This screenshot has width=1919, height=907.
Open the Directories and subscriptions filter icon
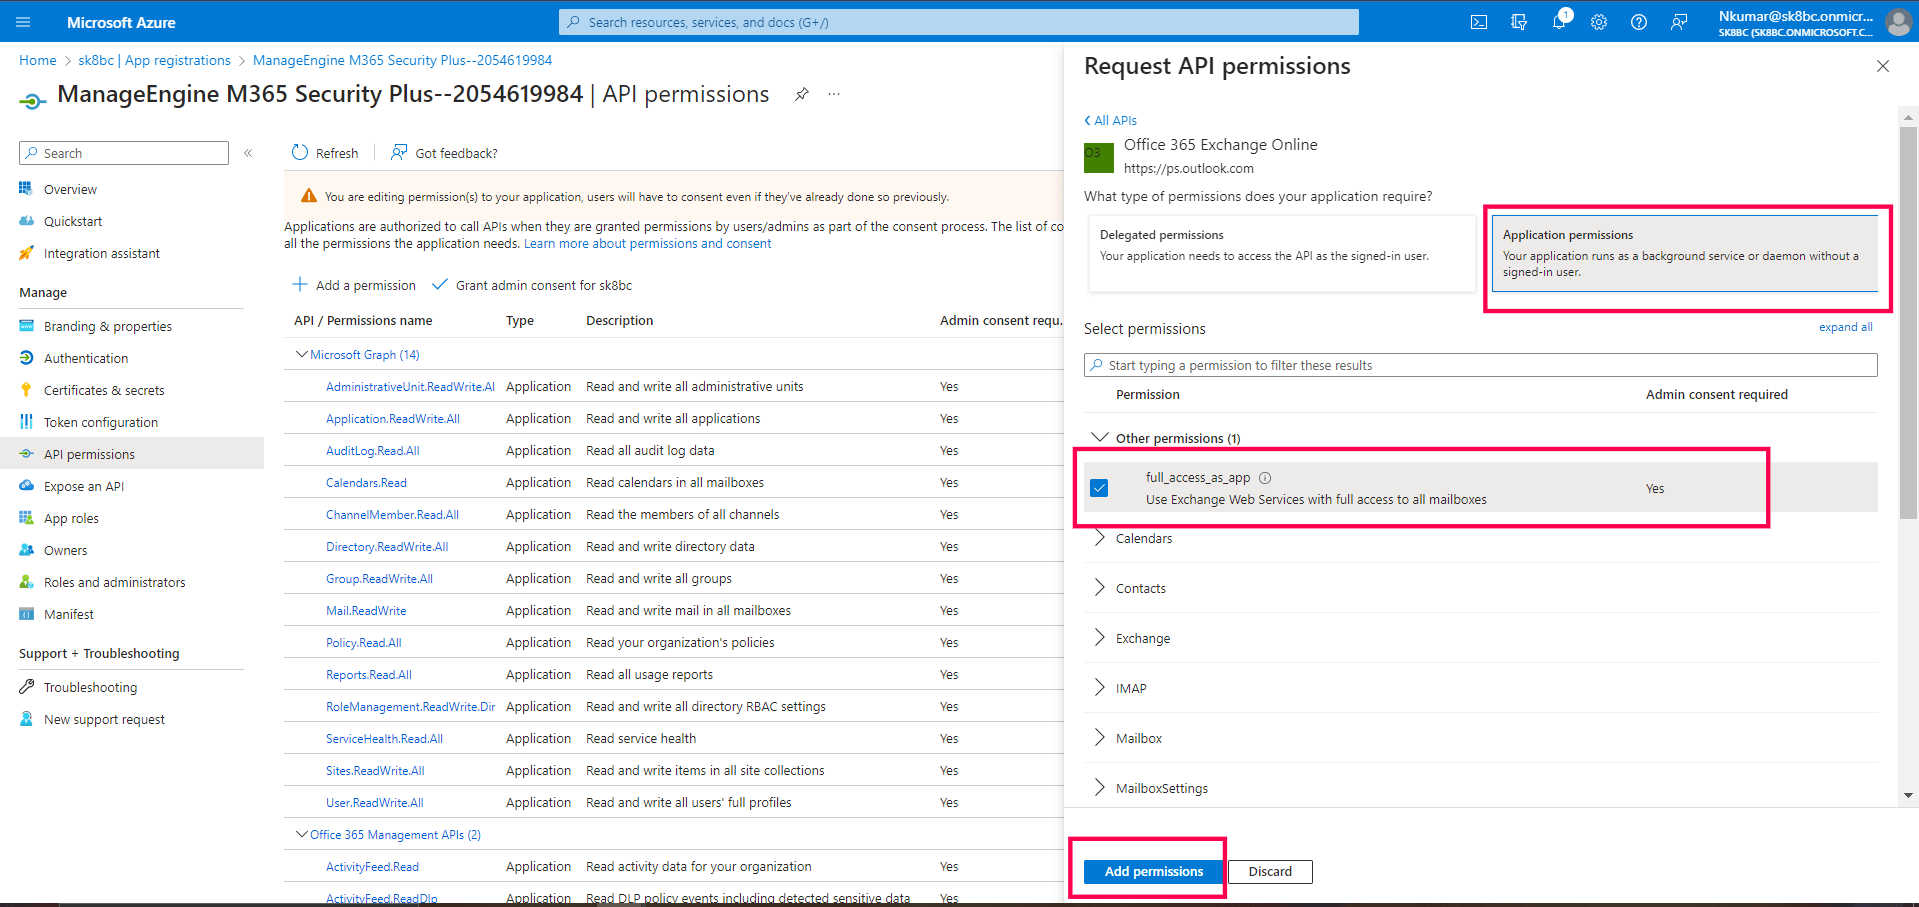point(1519,22)
